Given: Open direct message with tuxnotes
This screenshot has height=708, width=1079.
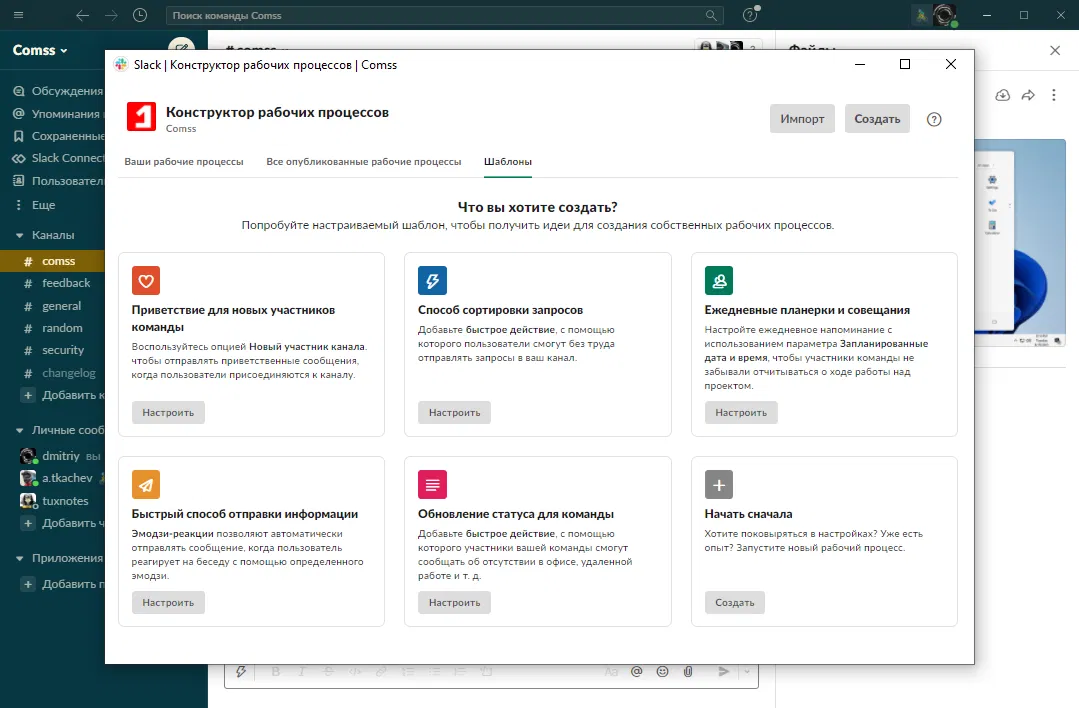Looking at the screenshot, I should pos(52,501).
